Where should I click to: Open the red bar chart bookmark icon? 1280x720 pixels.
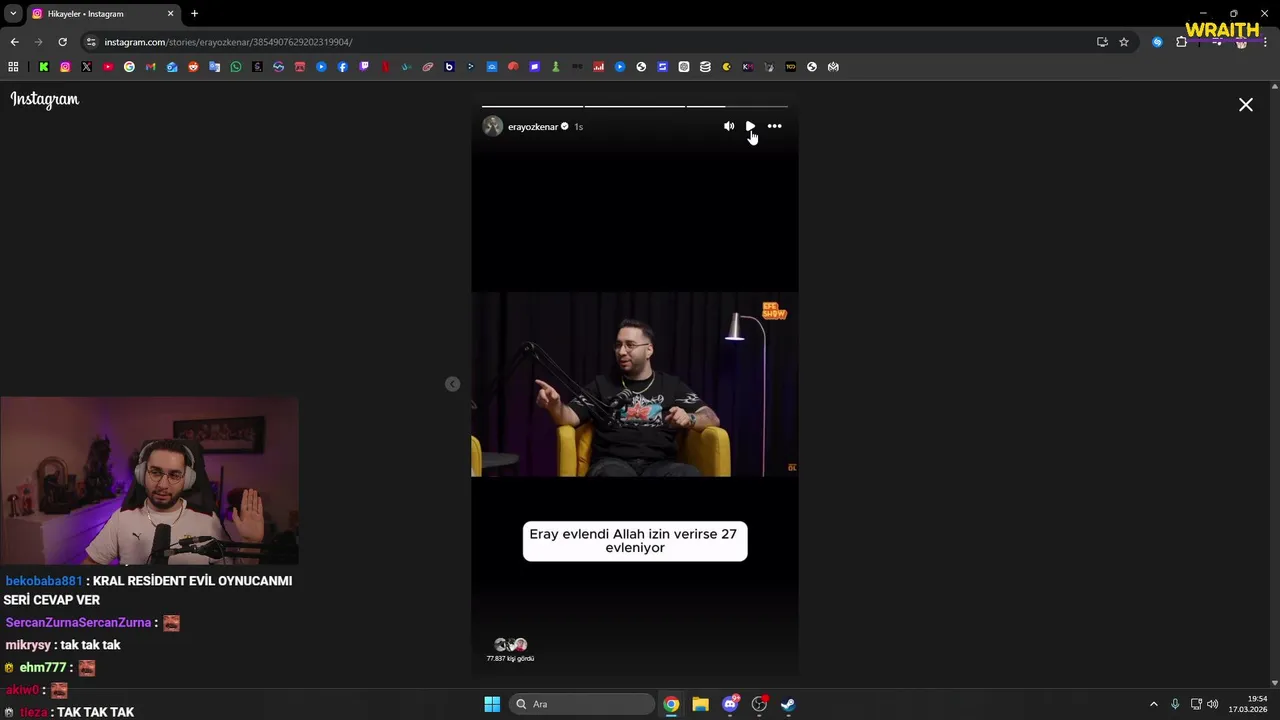[599, 67]
